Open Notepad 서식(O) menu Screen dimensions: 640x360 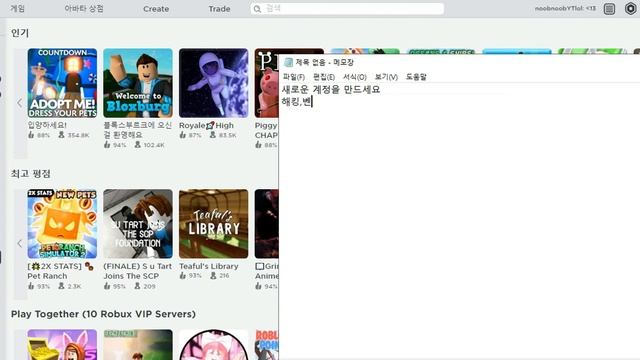(354, 77)
